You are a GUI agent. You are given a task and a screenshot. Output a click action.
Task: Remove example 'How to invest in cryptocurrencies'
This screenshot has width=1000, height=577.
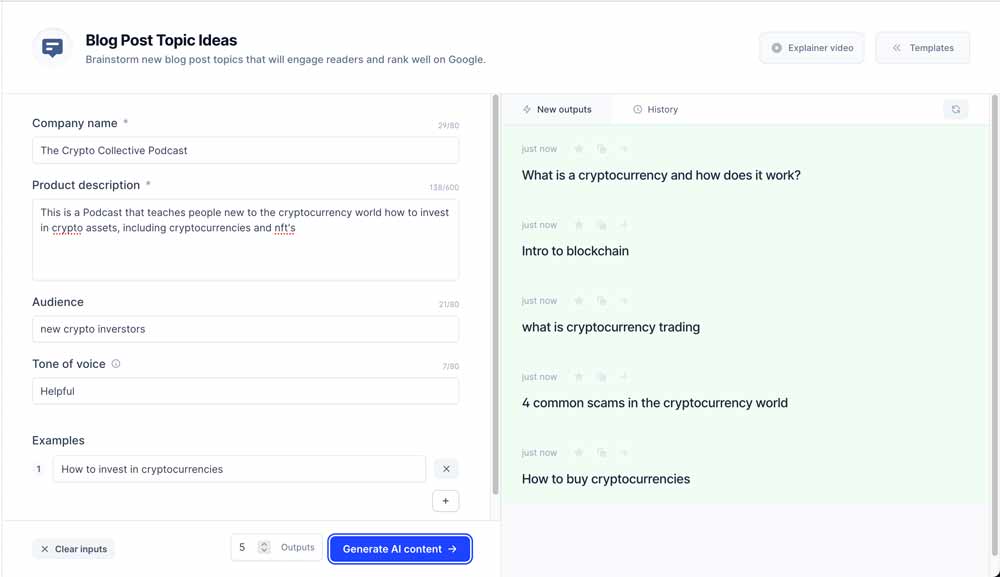446,469
